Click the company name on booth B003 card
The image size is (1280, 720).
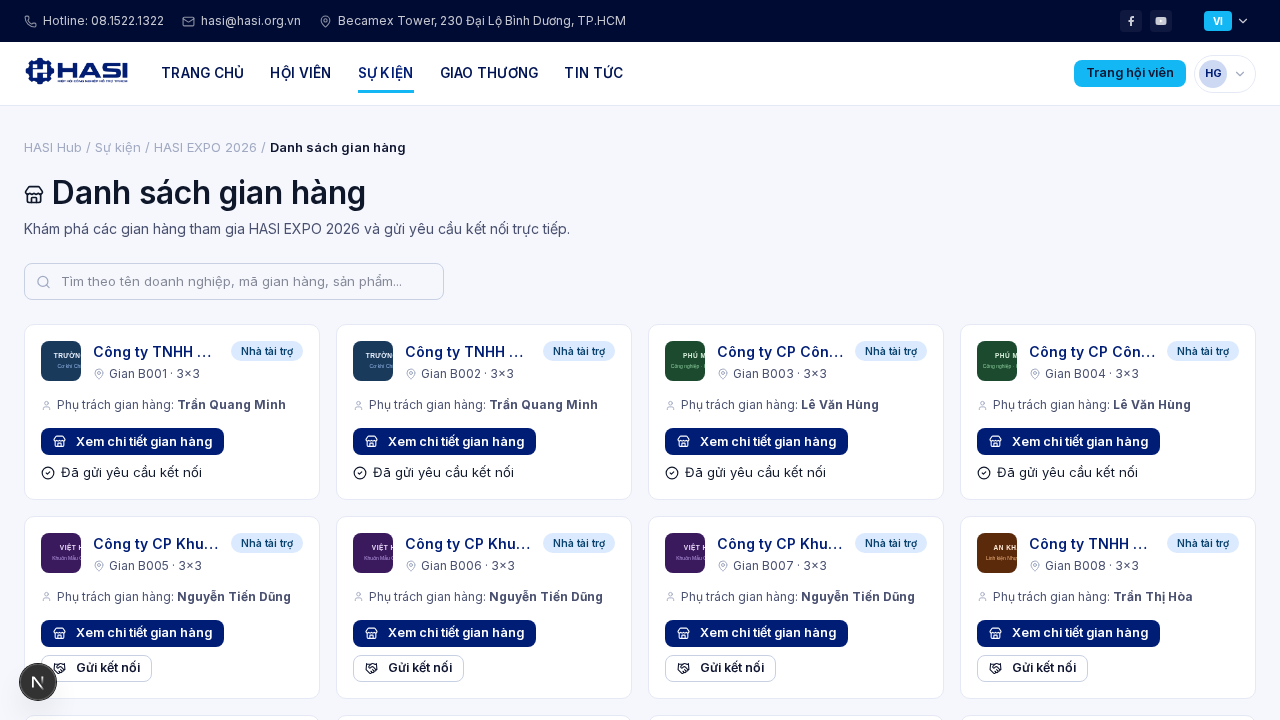pyautogui.click(x=780, y=352)
